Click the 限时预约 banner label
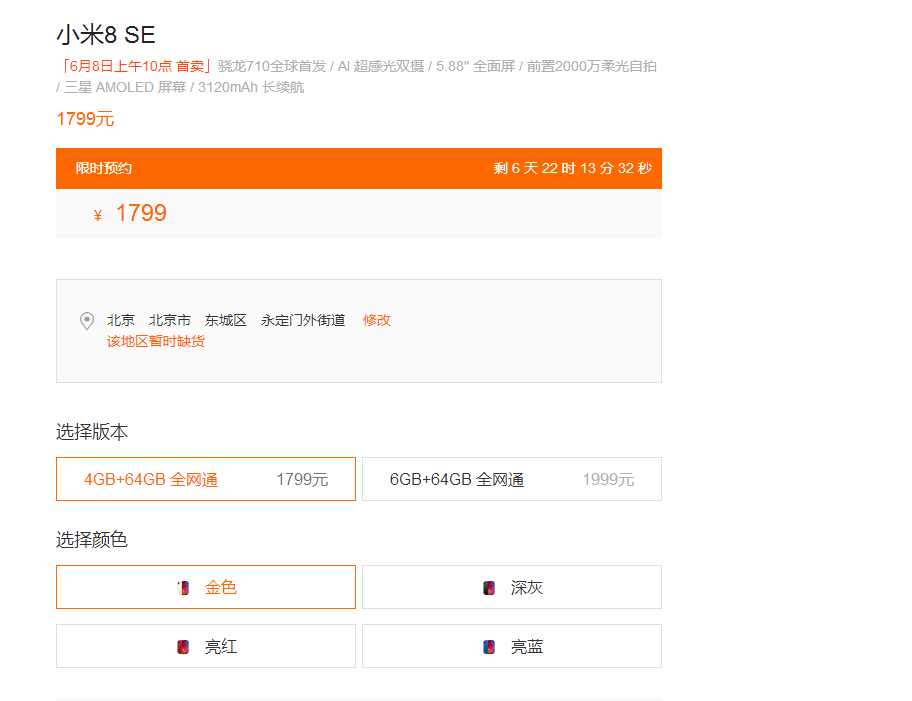 click(x=104, y=168)
